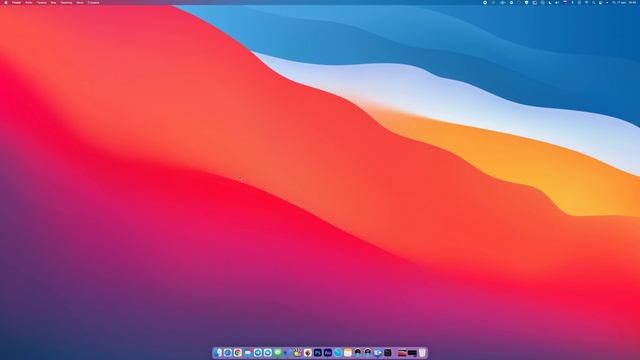
Task: Launch Google Chrome from the Dock
Action: [238, 353]
